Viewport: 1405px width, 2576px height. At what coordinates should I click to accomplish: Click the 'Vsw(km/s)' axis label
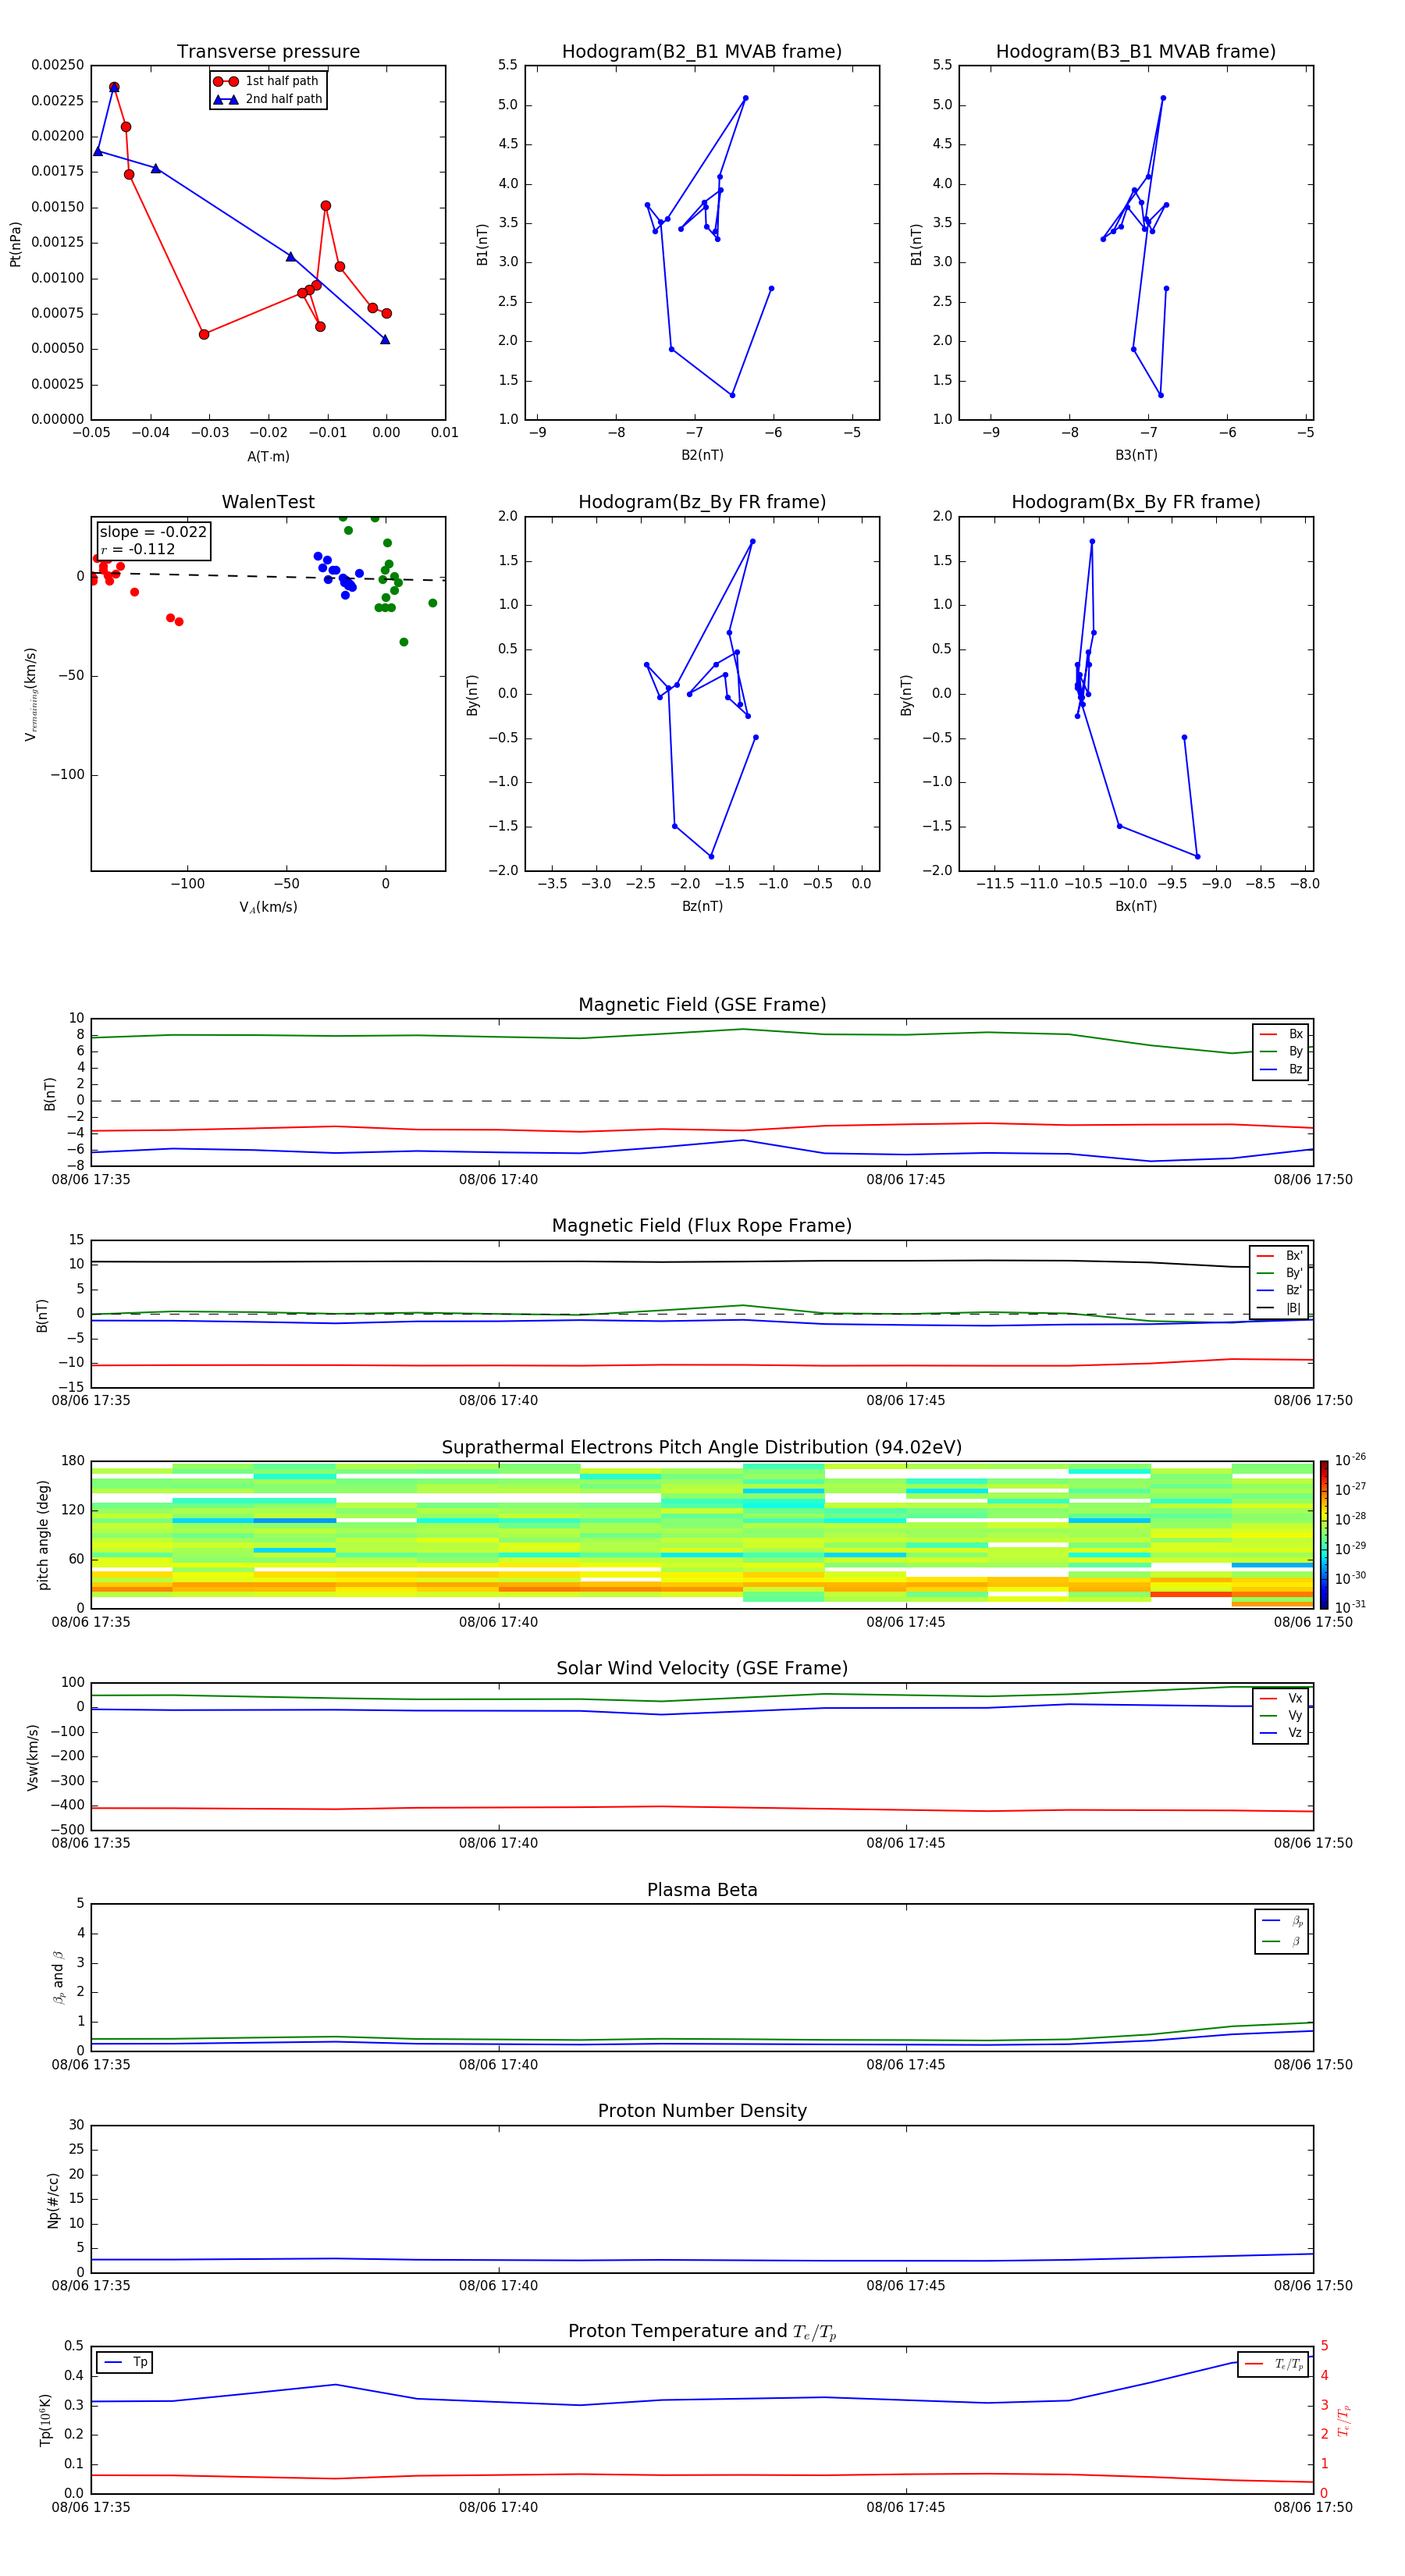pyautogui.click(x=32, y=1757)
